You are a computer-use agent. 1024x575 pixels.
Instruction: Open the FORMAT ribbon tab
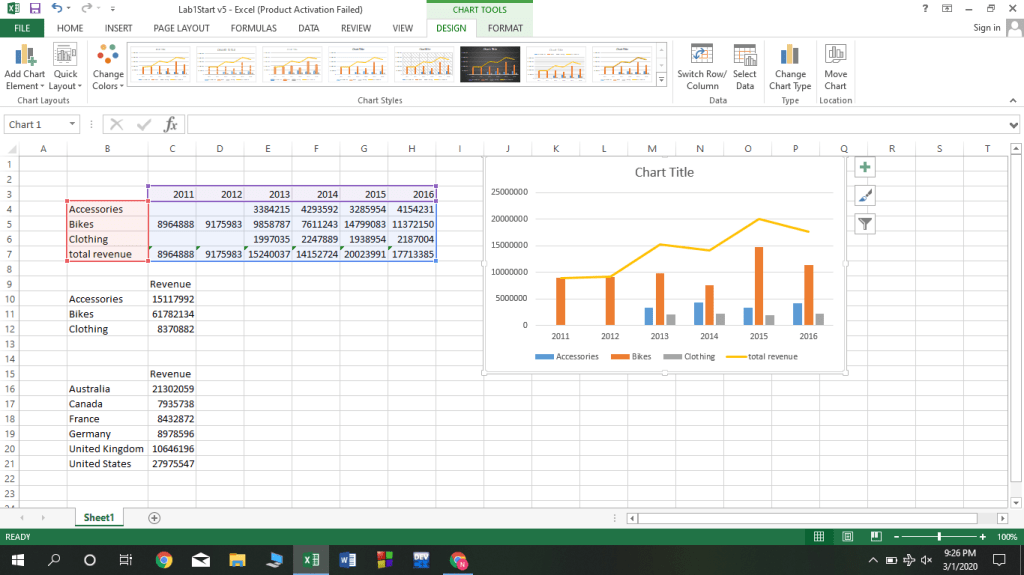coord(505,28)
